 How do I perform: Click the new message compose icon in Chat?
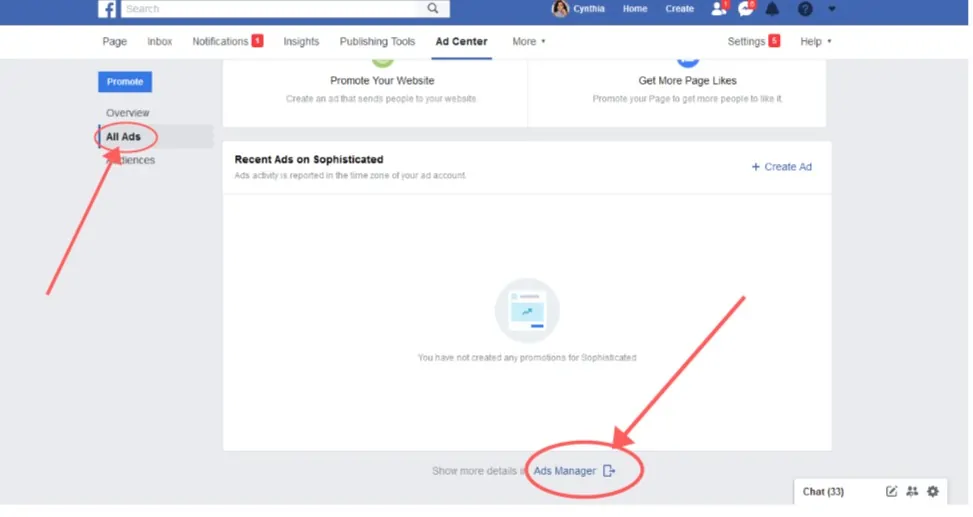(891, 492)
